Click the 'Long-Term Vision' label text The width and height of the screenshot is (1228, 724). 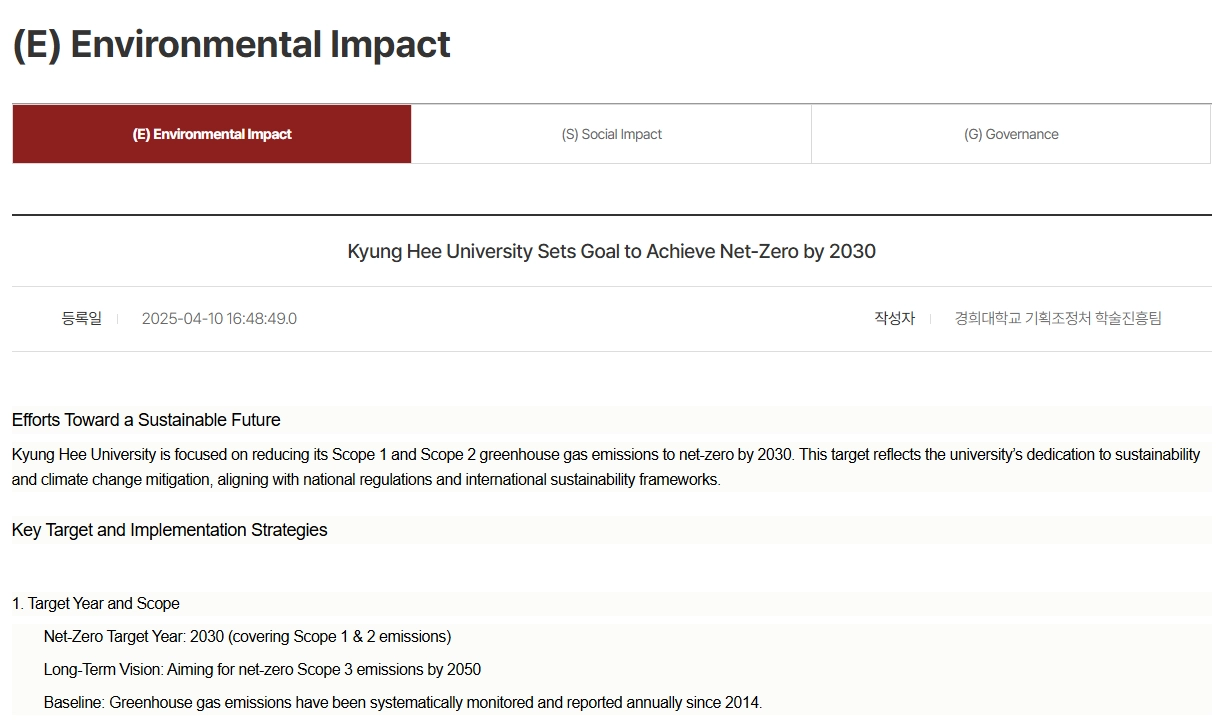[x=104, y=670]
